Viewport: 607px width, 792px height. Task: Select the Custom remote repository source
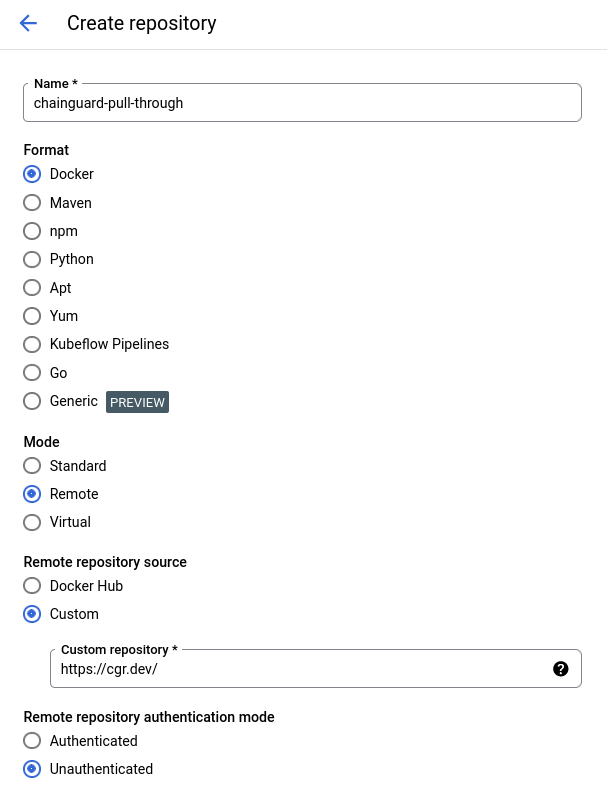32,614
